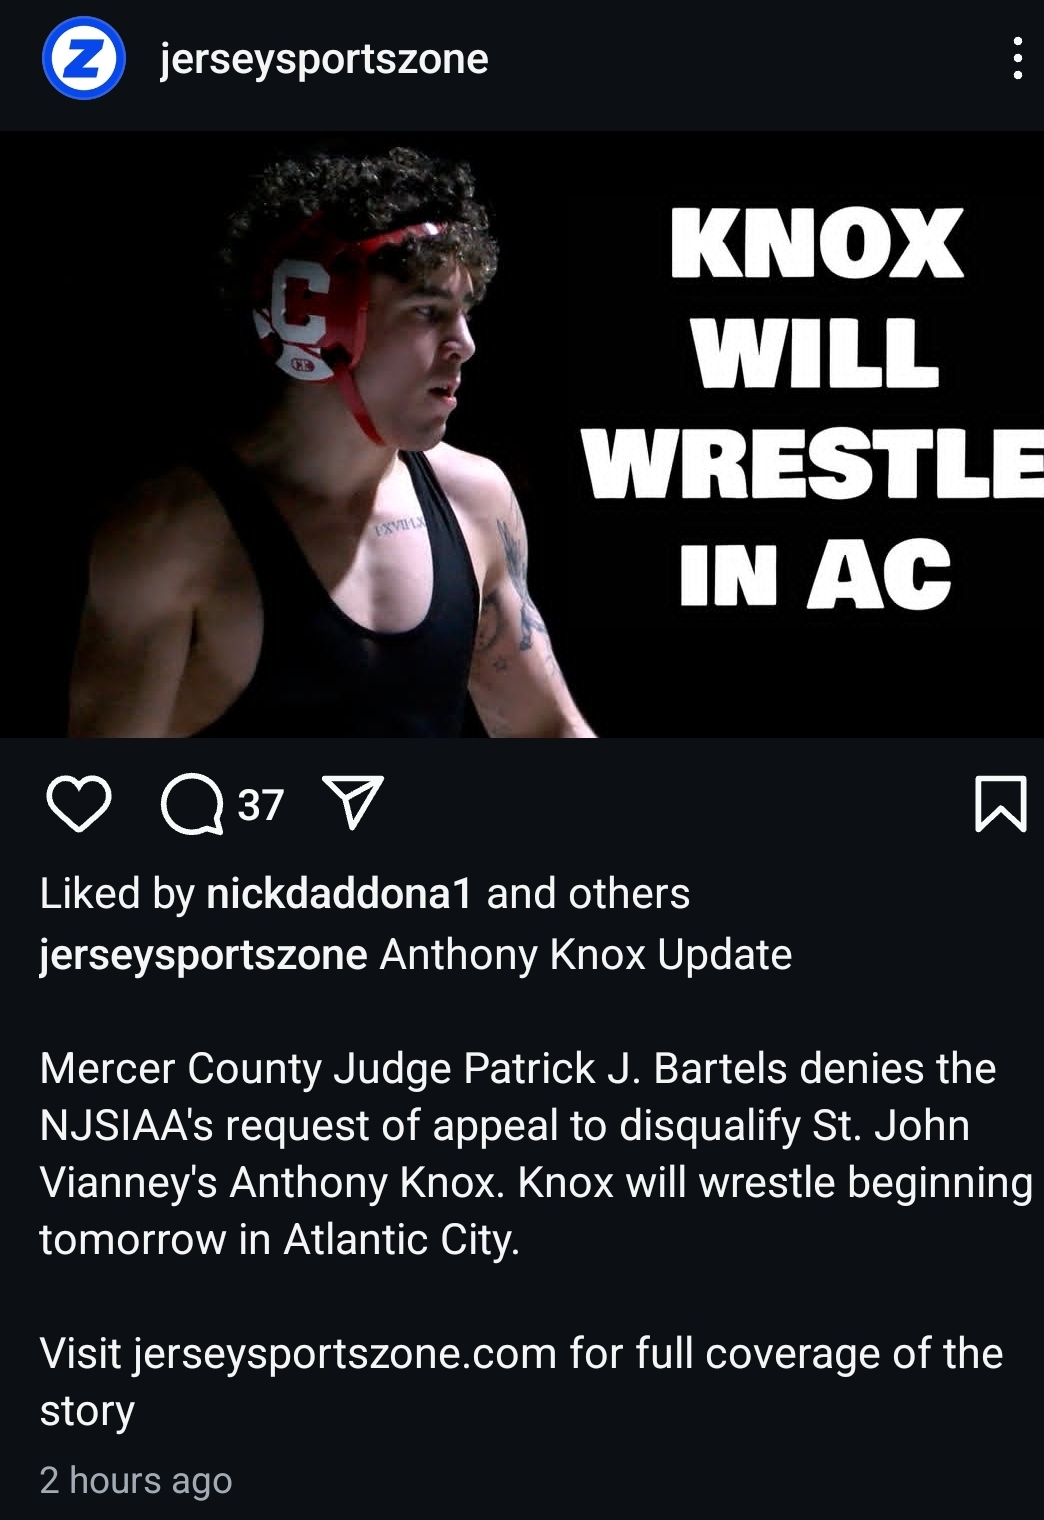Open the jerseysportszone profile picture
This screenshot has height=1520, width=1044.
point(83,59)
